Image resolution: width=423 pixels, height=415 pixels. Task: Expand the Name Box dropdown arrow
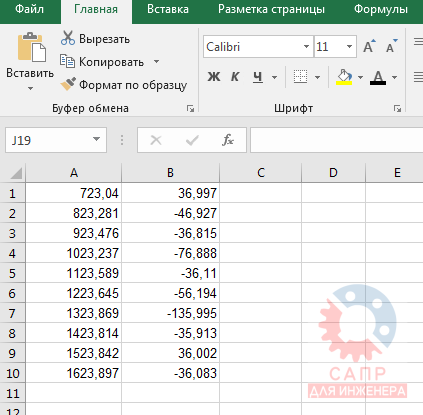coord(97,139)
